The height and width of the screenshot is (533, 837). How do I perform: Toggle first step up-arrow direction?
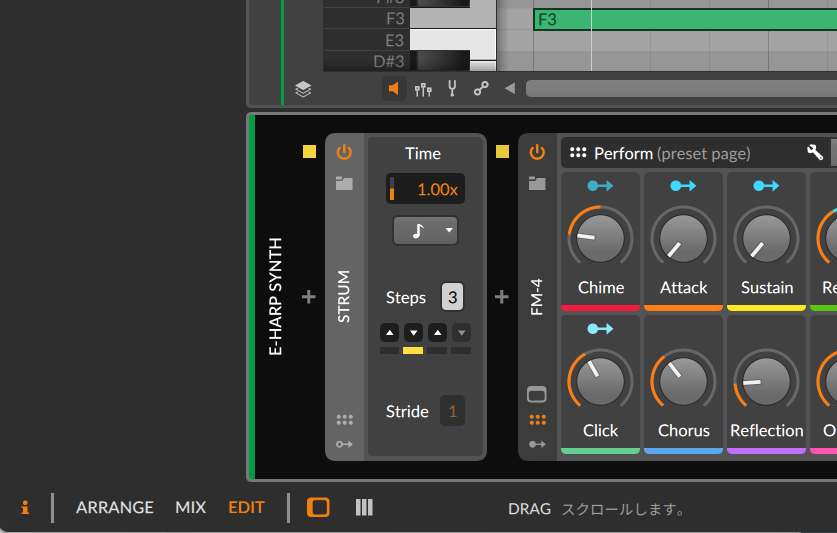point(390,333)
